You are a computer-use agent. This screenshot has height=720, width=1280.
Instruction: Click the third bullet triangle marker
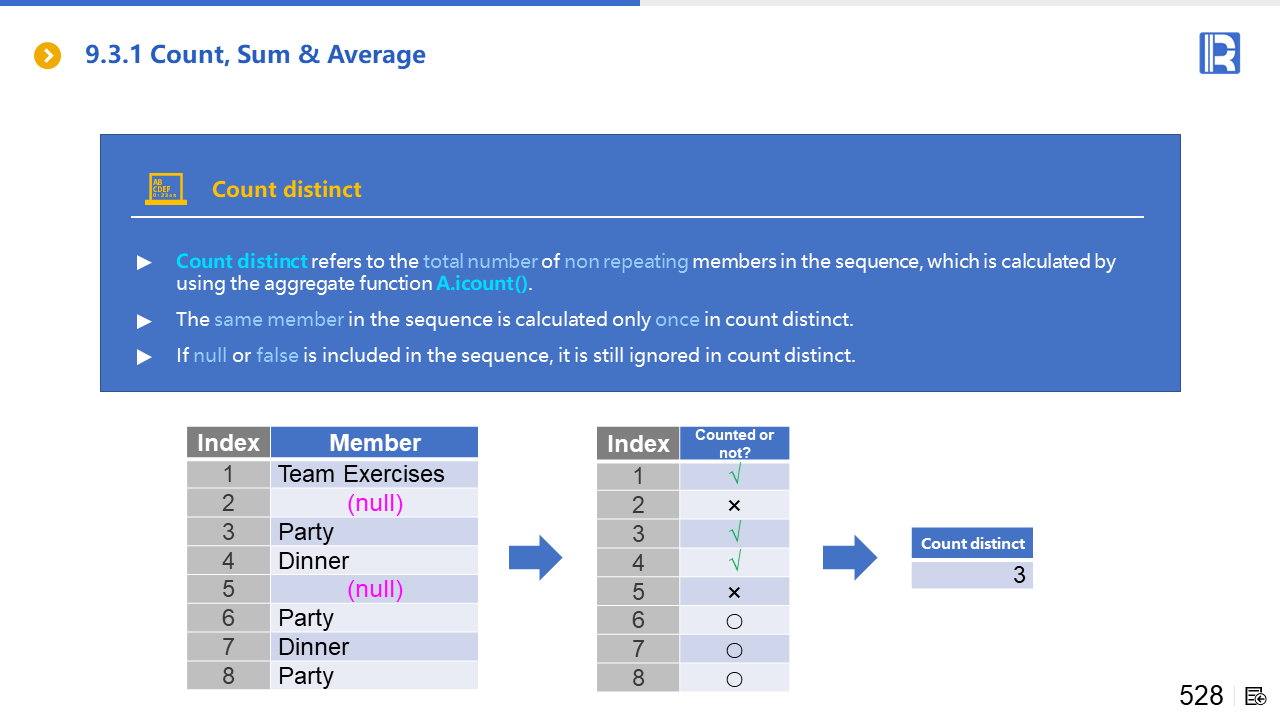(145, 356)
